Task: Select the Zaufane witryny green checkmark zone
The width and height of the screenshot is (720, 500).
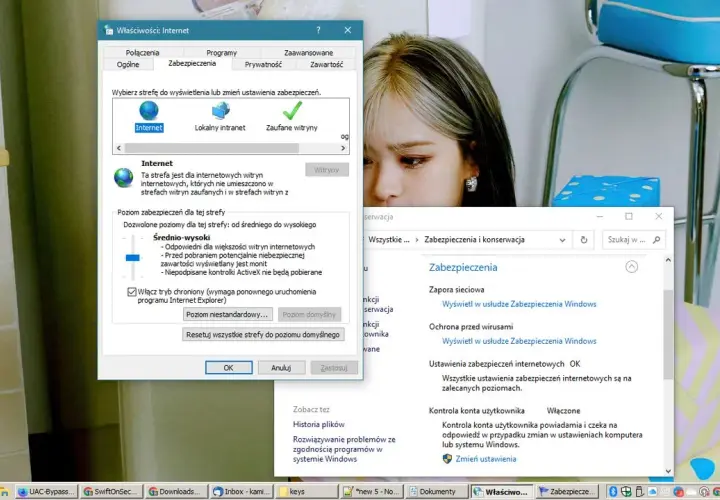Action: coord(292,111)
